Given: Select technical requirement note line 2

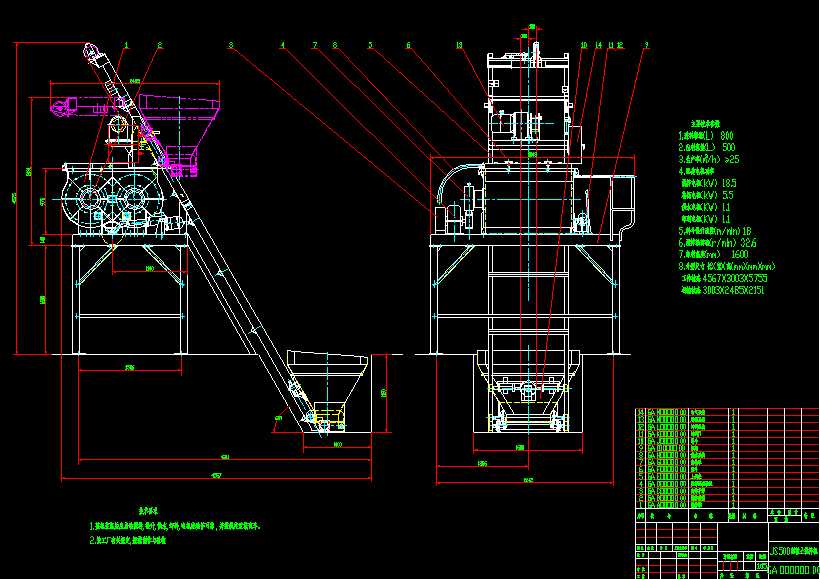Looking at the screenshot, I should click(128, 540).
